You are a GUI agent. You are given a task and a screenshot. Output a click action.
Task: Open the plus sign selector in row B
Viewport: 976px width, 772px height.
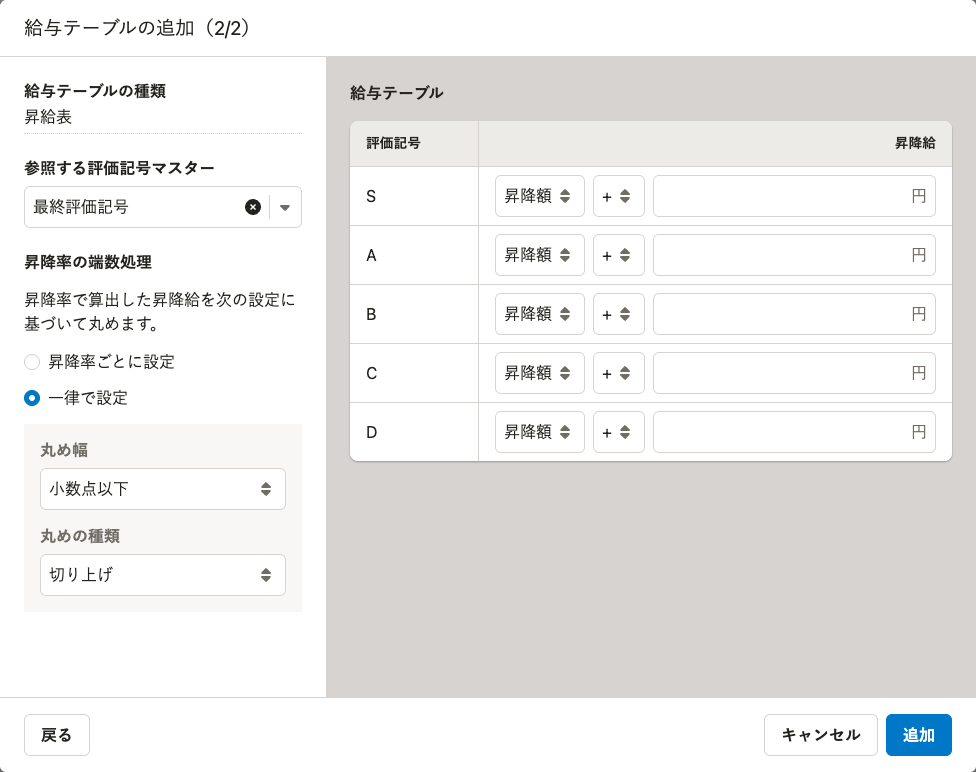click(618, 314)
